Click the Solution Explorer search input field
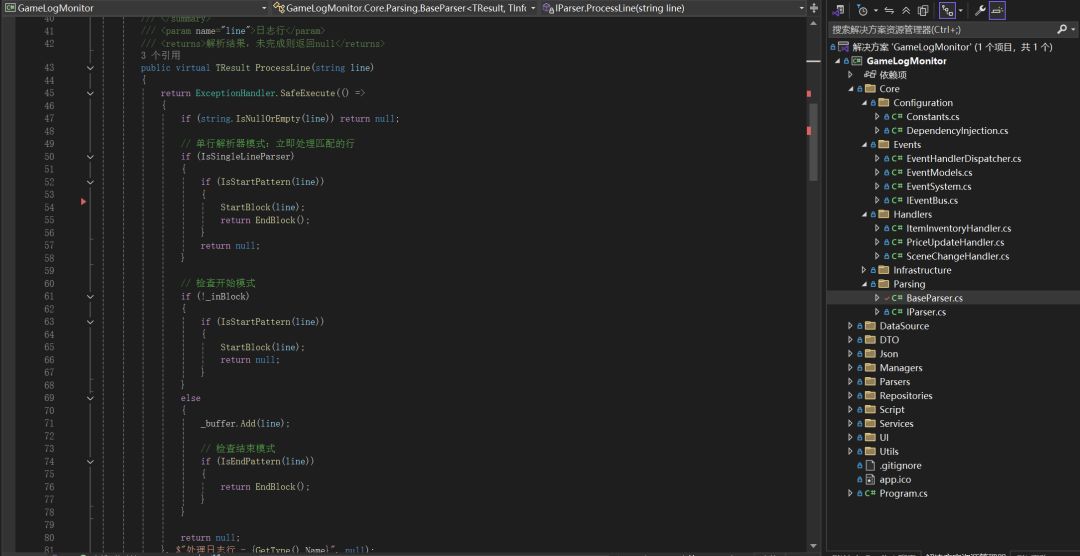1080x556 pixels. coord(940,30)
